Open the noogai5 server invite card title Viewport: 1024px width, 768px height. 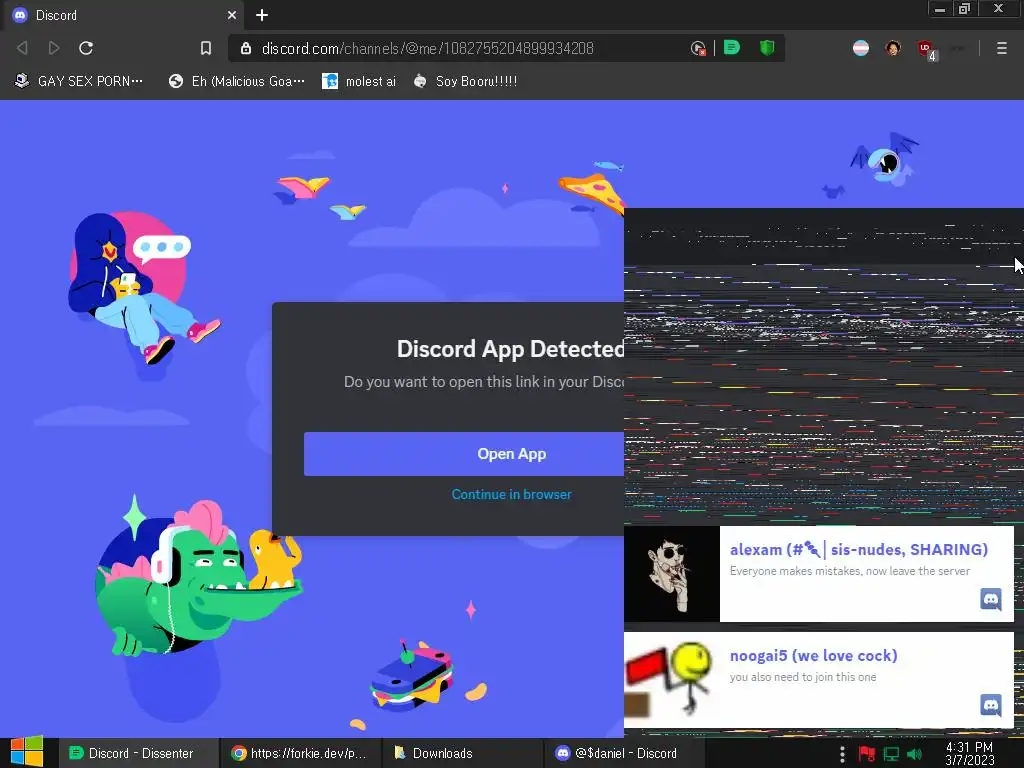click(813, 655)
